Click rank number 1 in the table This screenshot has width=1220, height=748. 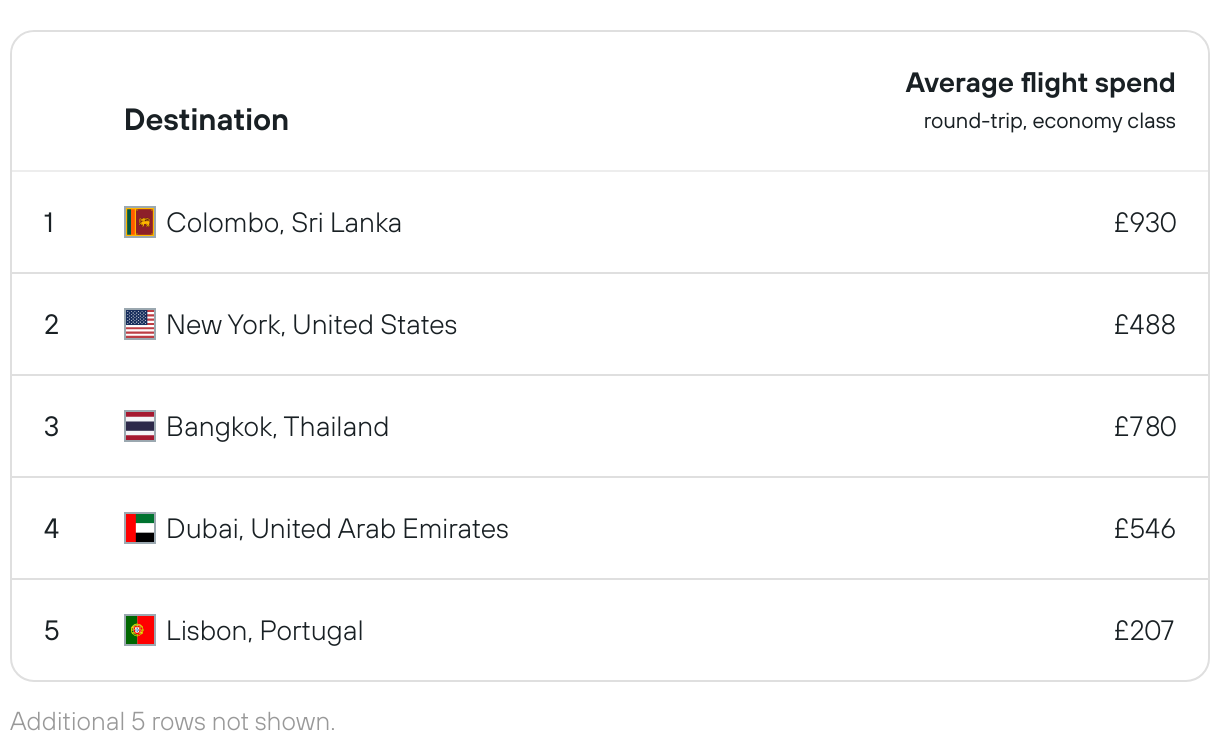click(49, 222)
